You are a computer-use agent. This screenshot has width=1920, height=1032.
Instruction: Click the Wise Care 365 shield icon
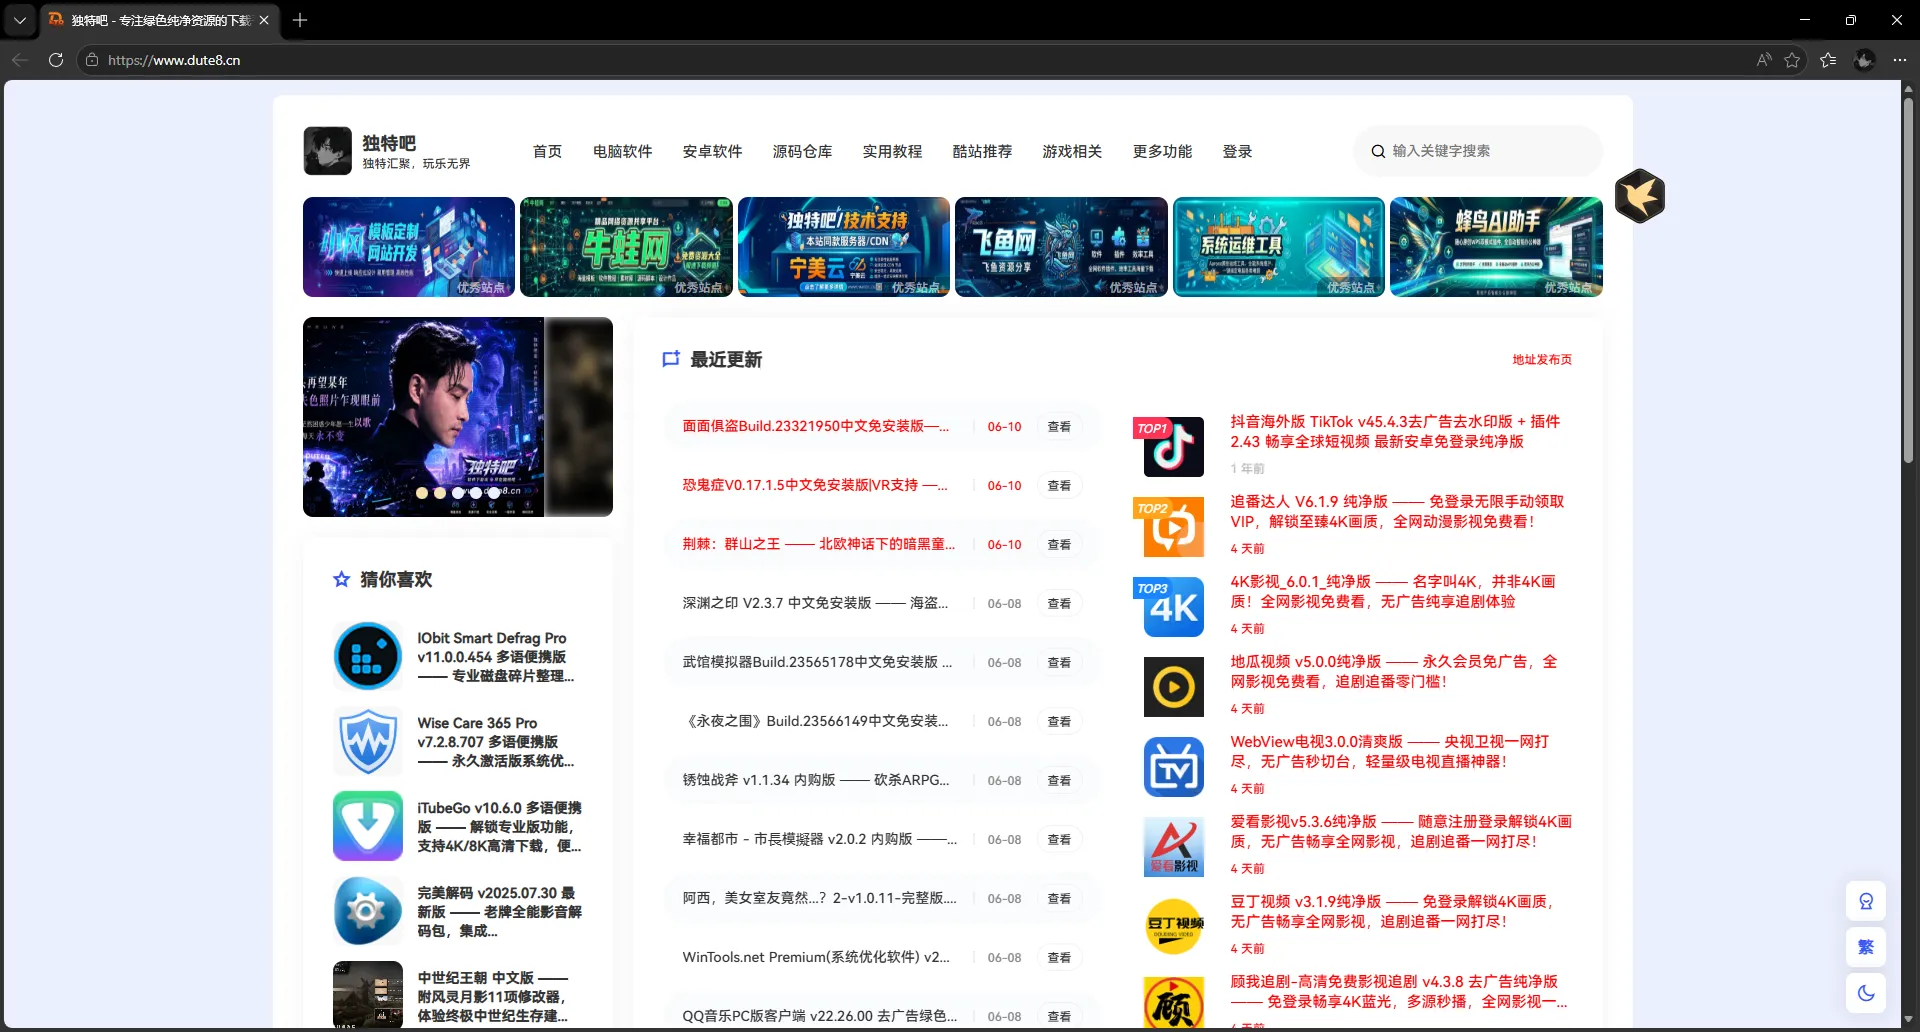(x=368, y=742)
